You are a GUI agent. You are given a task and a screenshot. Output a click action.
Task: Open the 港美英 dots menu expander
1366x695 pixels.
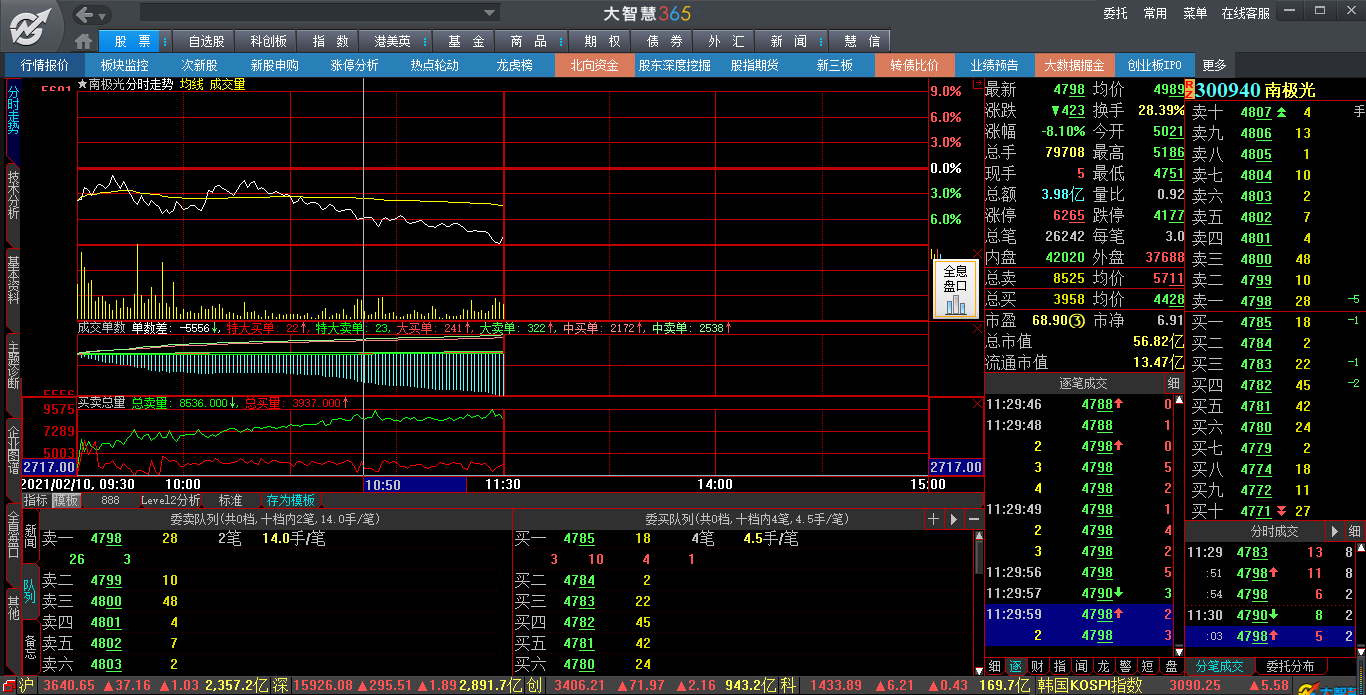(x=425, y=41)
